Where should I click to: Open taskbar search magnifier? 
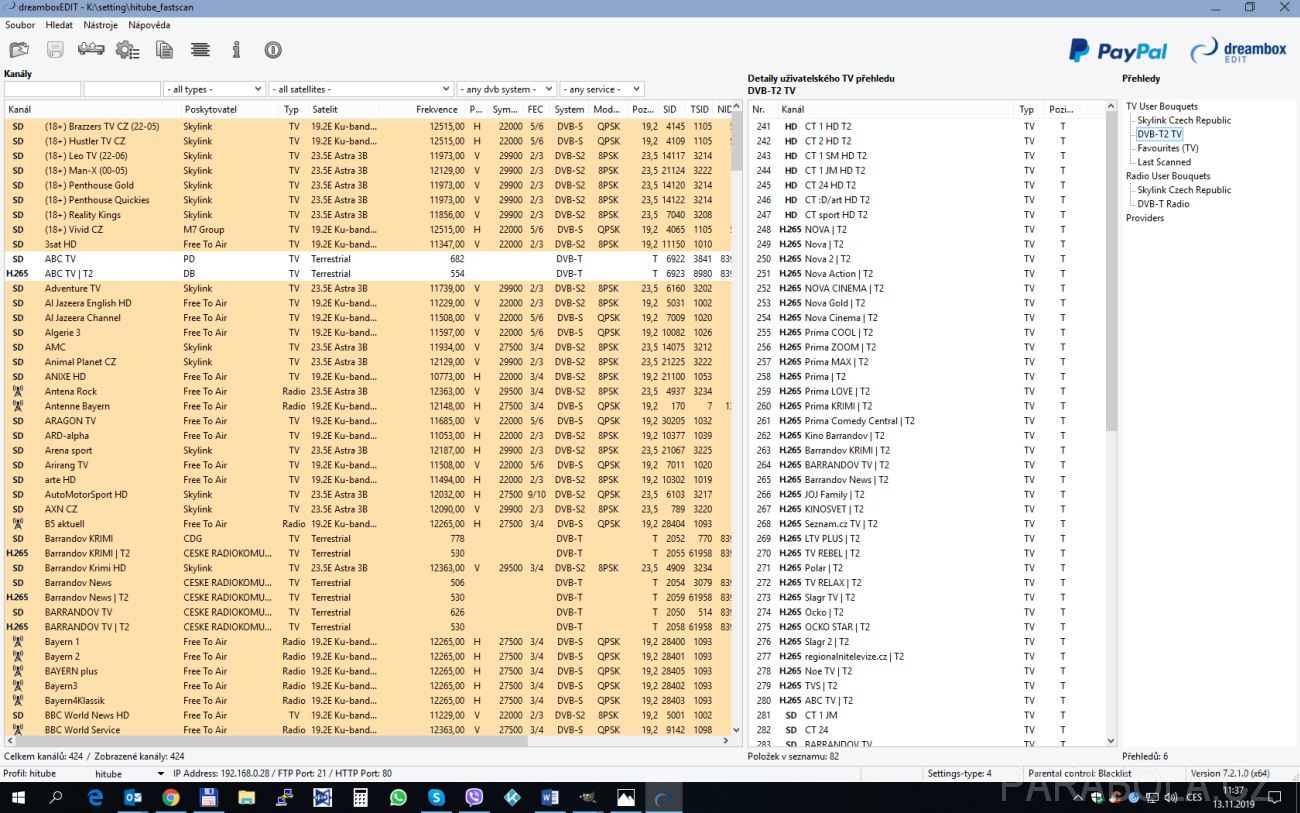pyautogui.click(x=56, y=798)
